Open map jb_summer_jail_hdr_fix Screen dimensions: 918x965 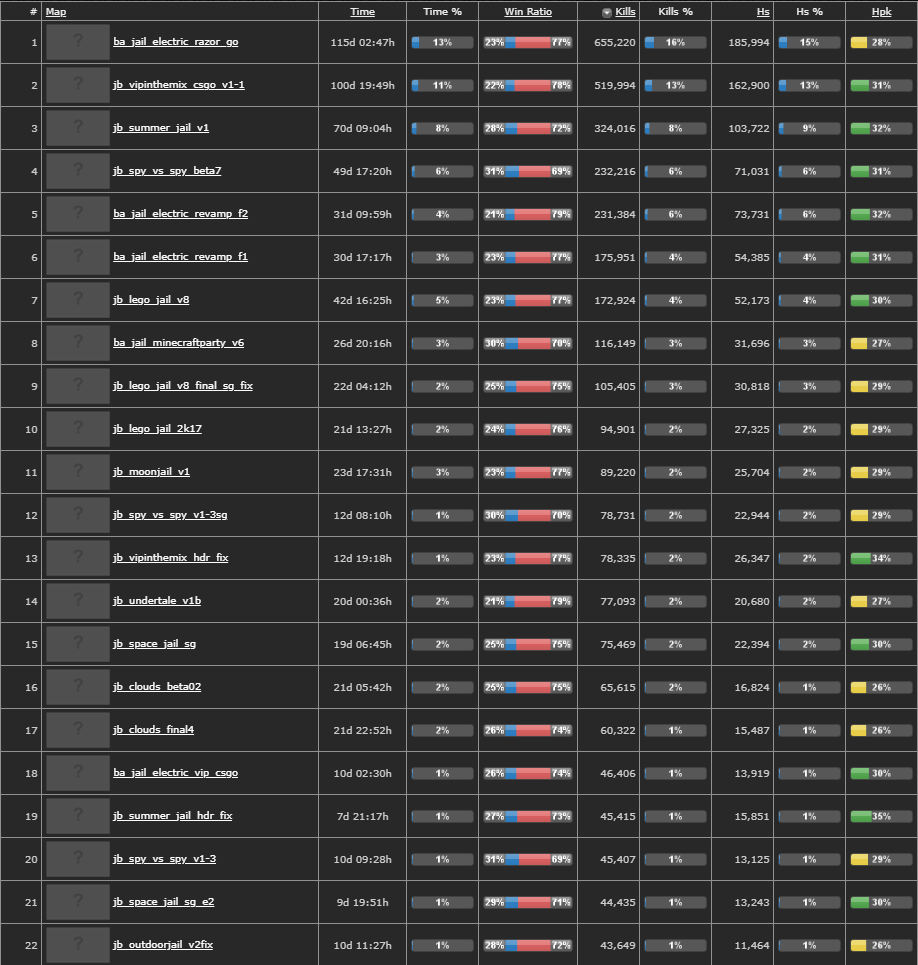[x=172, y=816]
